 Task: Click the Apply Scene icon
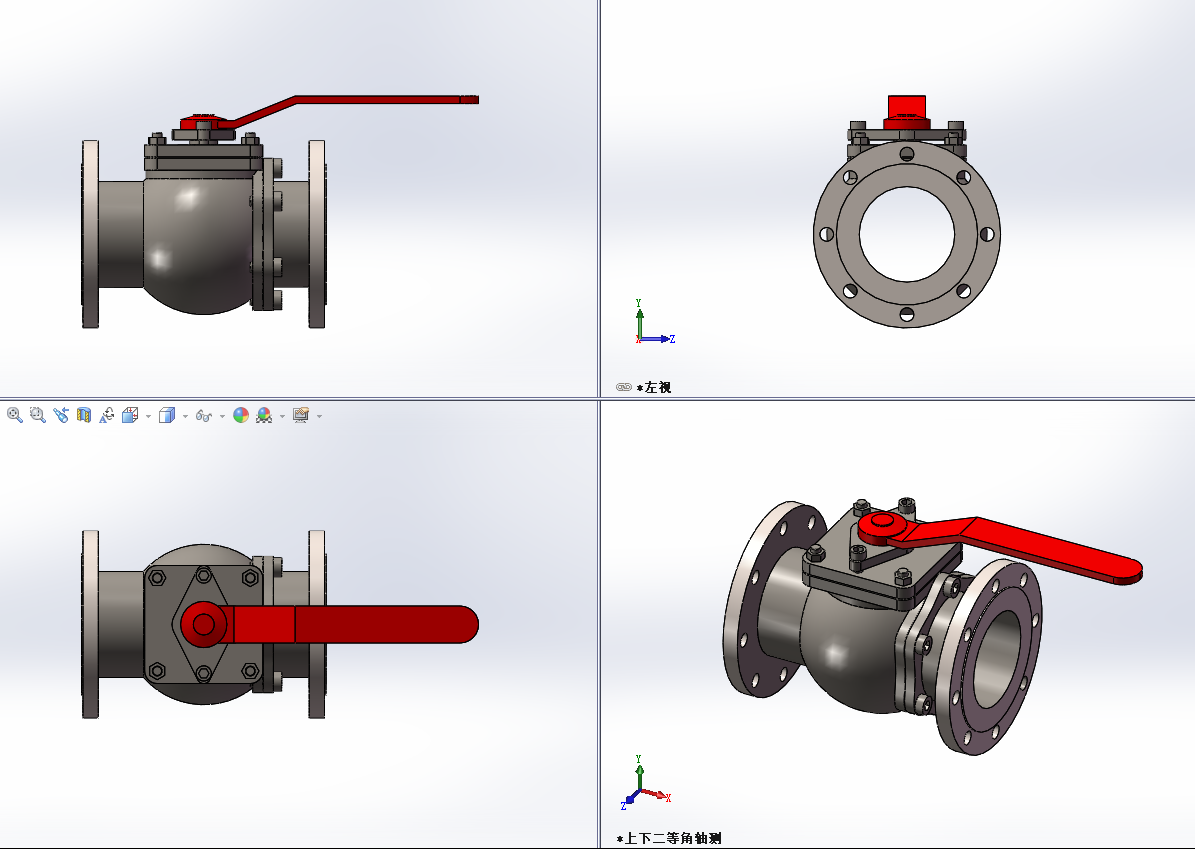coord(264,415)
